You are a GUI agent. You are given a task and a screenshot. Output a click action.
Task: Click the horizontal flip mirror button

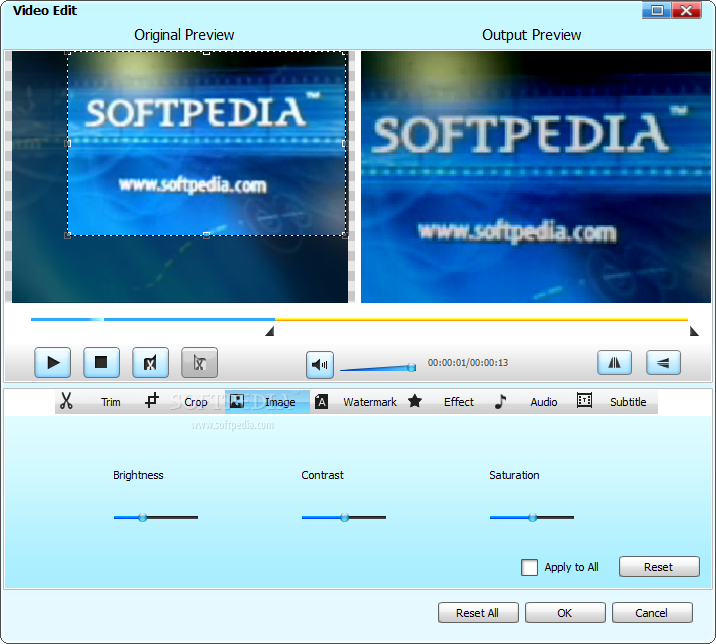click(615, 363)
